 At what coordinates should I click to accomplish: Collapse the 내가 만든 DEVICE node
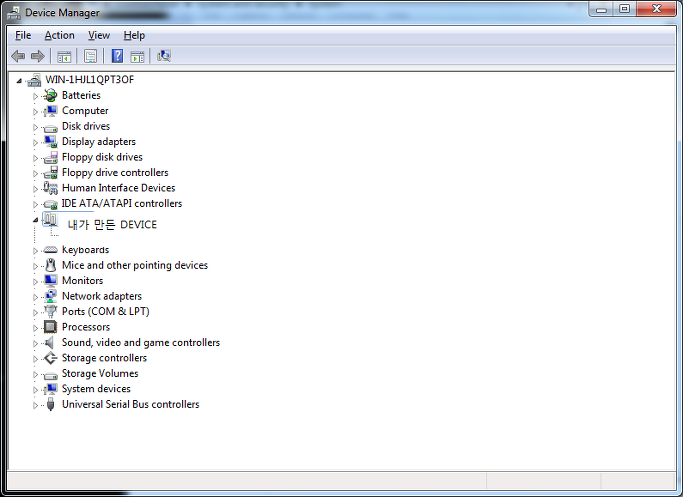coord(35,220)
